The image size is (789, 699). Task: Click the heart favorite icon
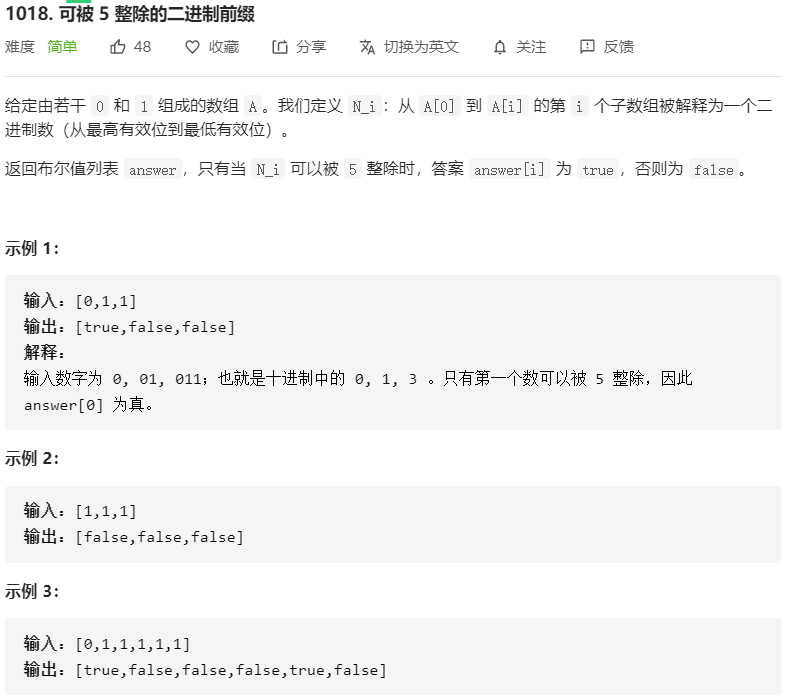[x=192, y=47]
